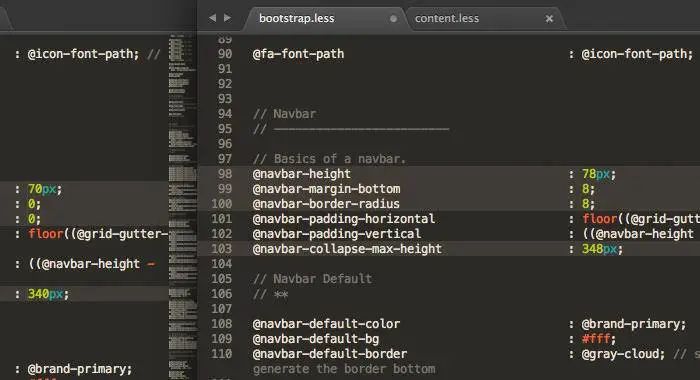Screen dimensions: 700x380
Task: Click line number 103 in gutter
Action: 222,249
